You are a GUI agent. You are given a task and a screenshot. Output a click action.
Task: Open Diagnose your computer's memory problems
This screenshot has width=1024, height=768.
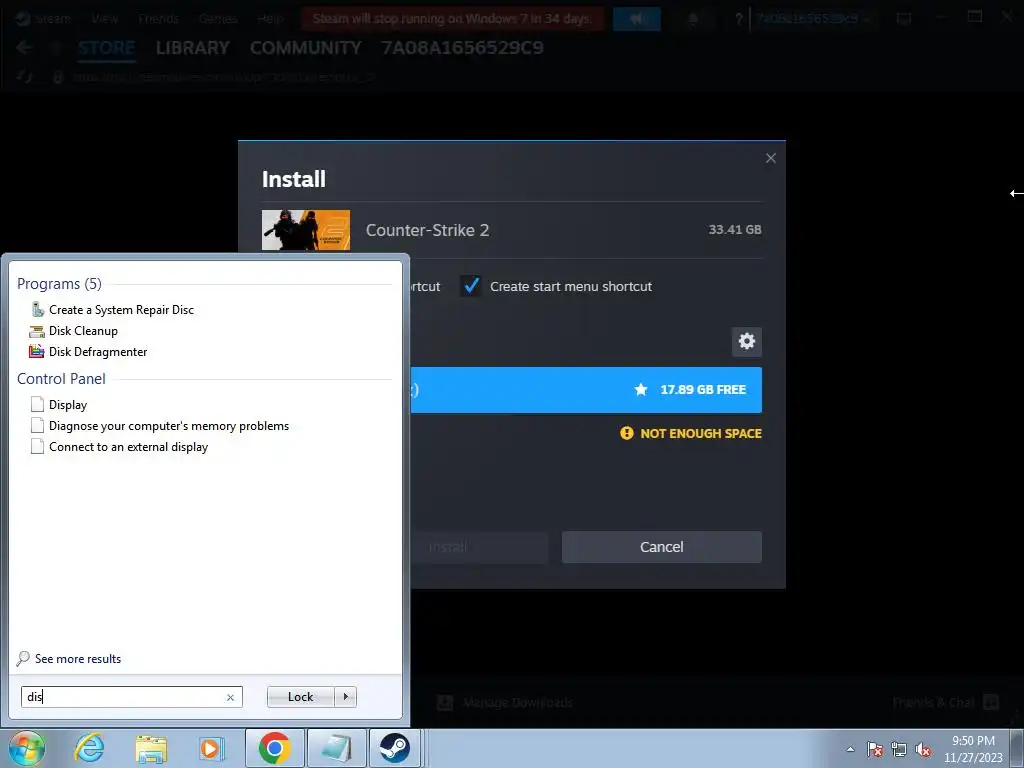160,426
